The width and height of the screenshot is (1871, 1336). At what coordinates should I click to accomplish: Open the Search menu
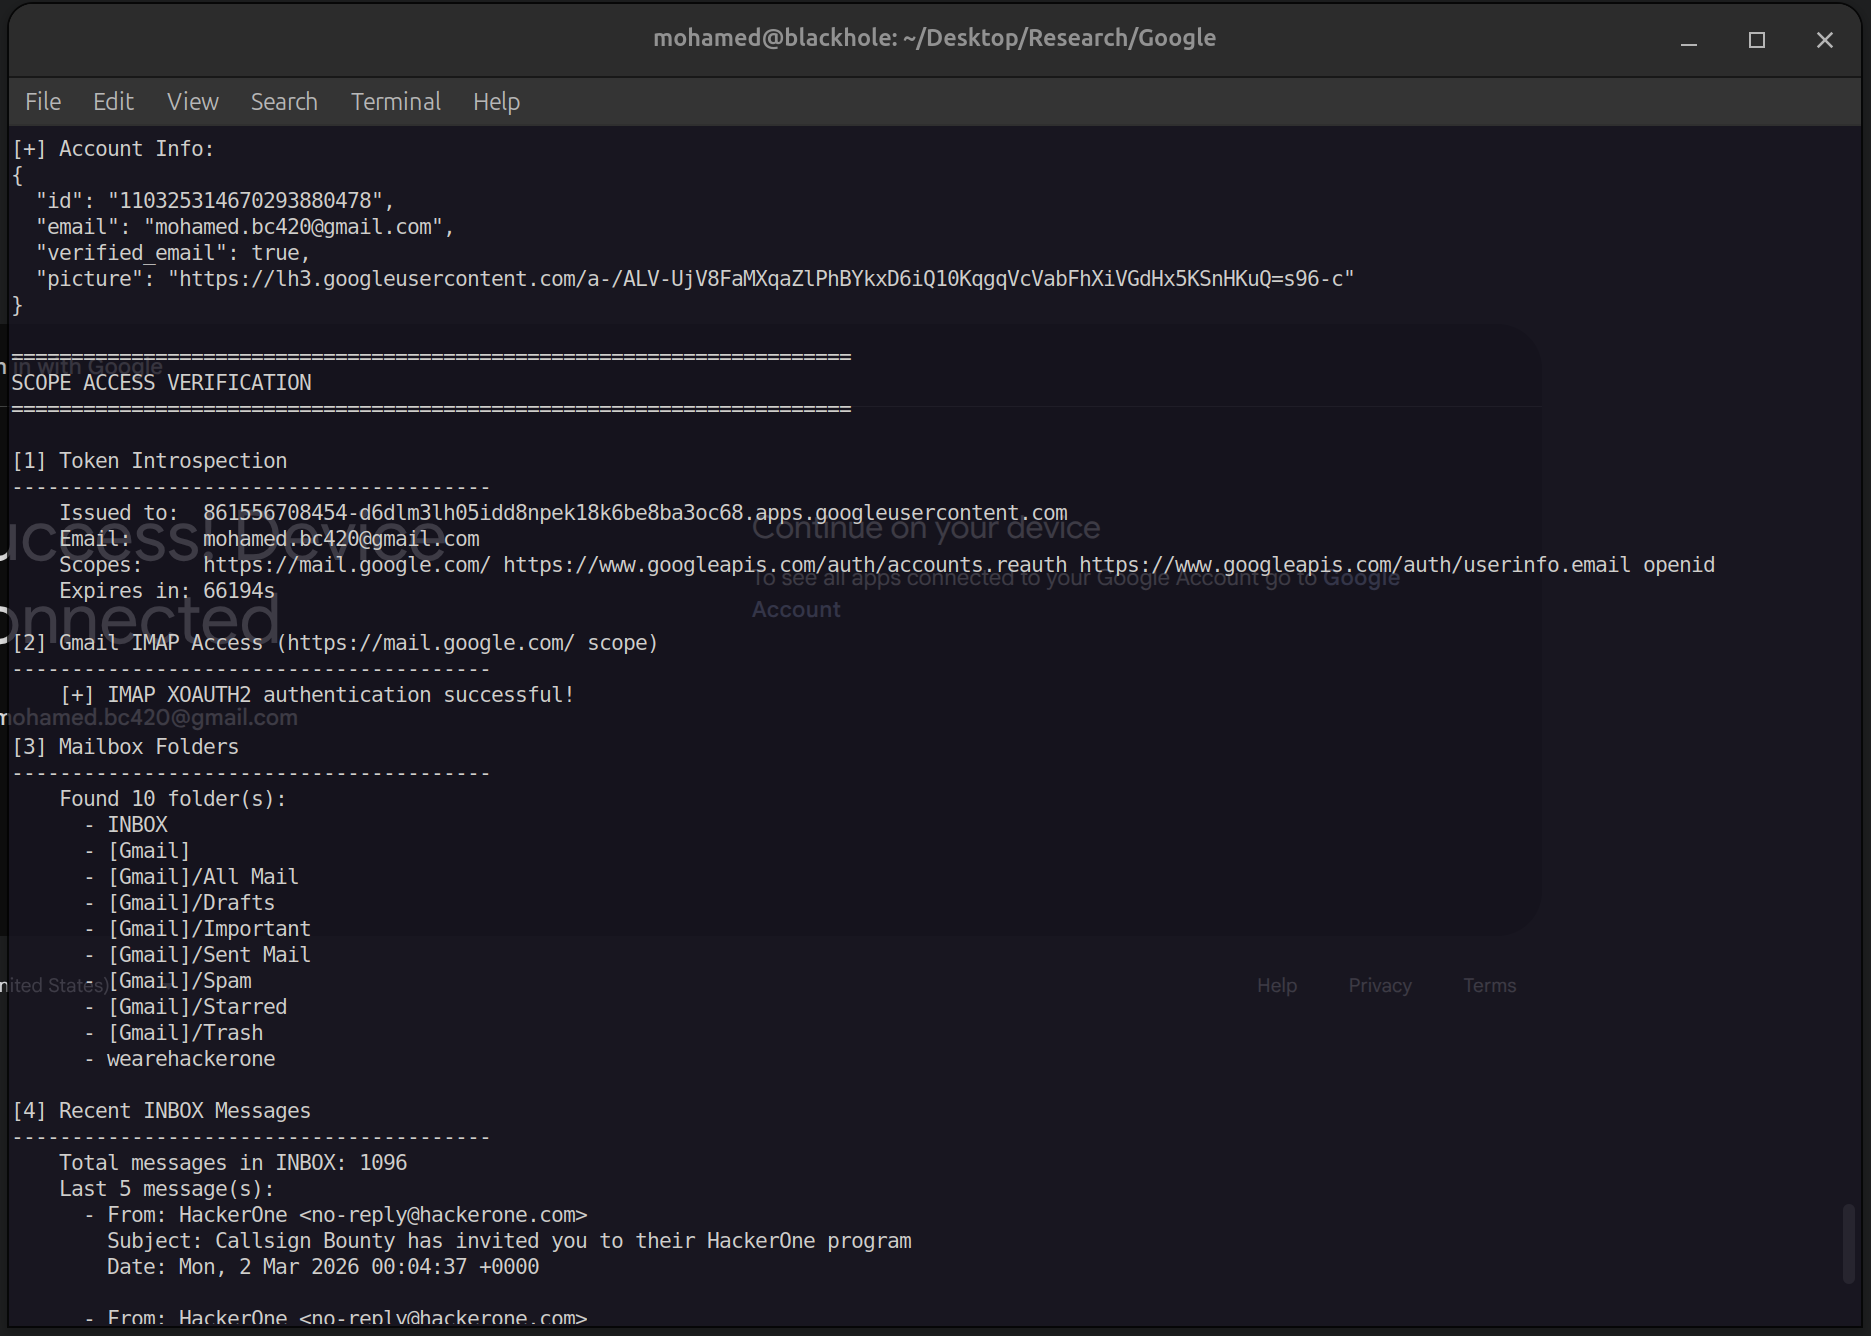click(284, 102)
